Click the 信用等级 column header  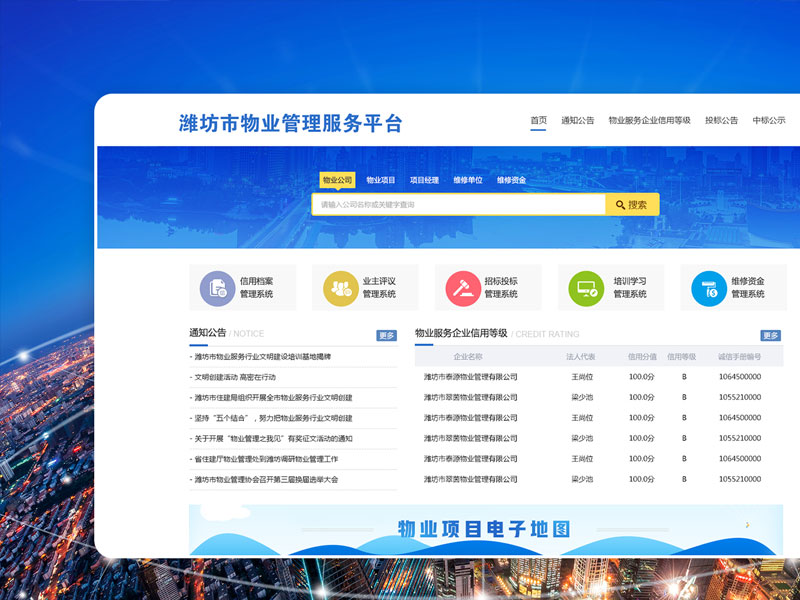(682, 357)
